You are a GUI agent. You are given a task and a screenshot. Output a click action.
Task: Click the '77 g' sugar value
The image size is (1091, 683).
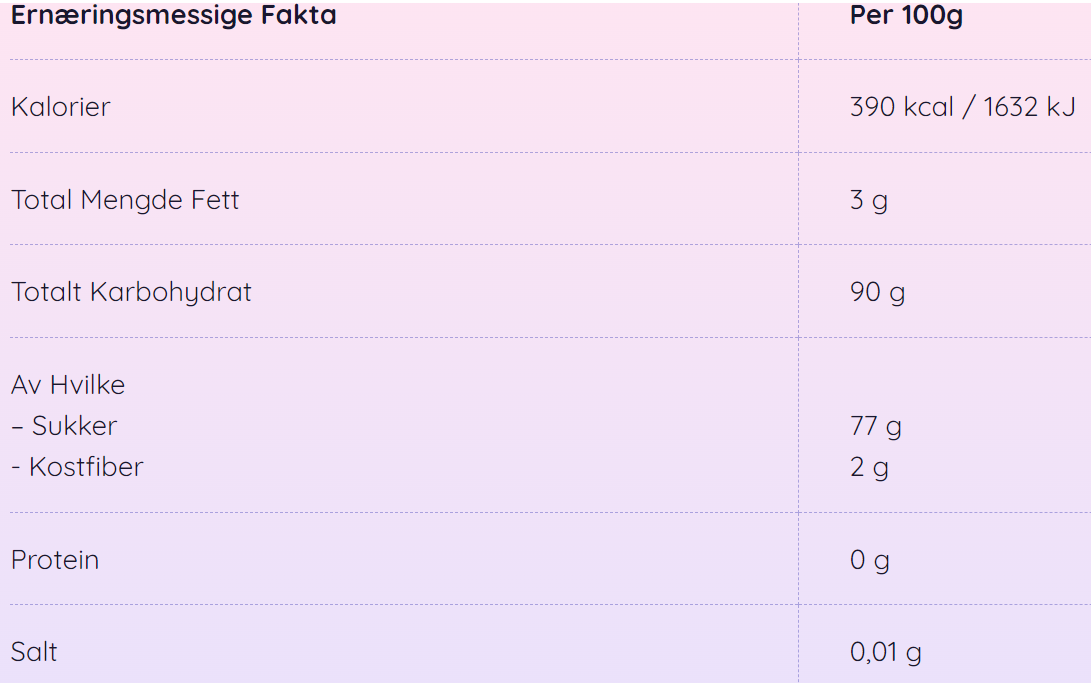click(x=875, y=426)
